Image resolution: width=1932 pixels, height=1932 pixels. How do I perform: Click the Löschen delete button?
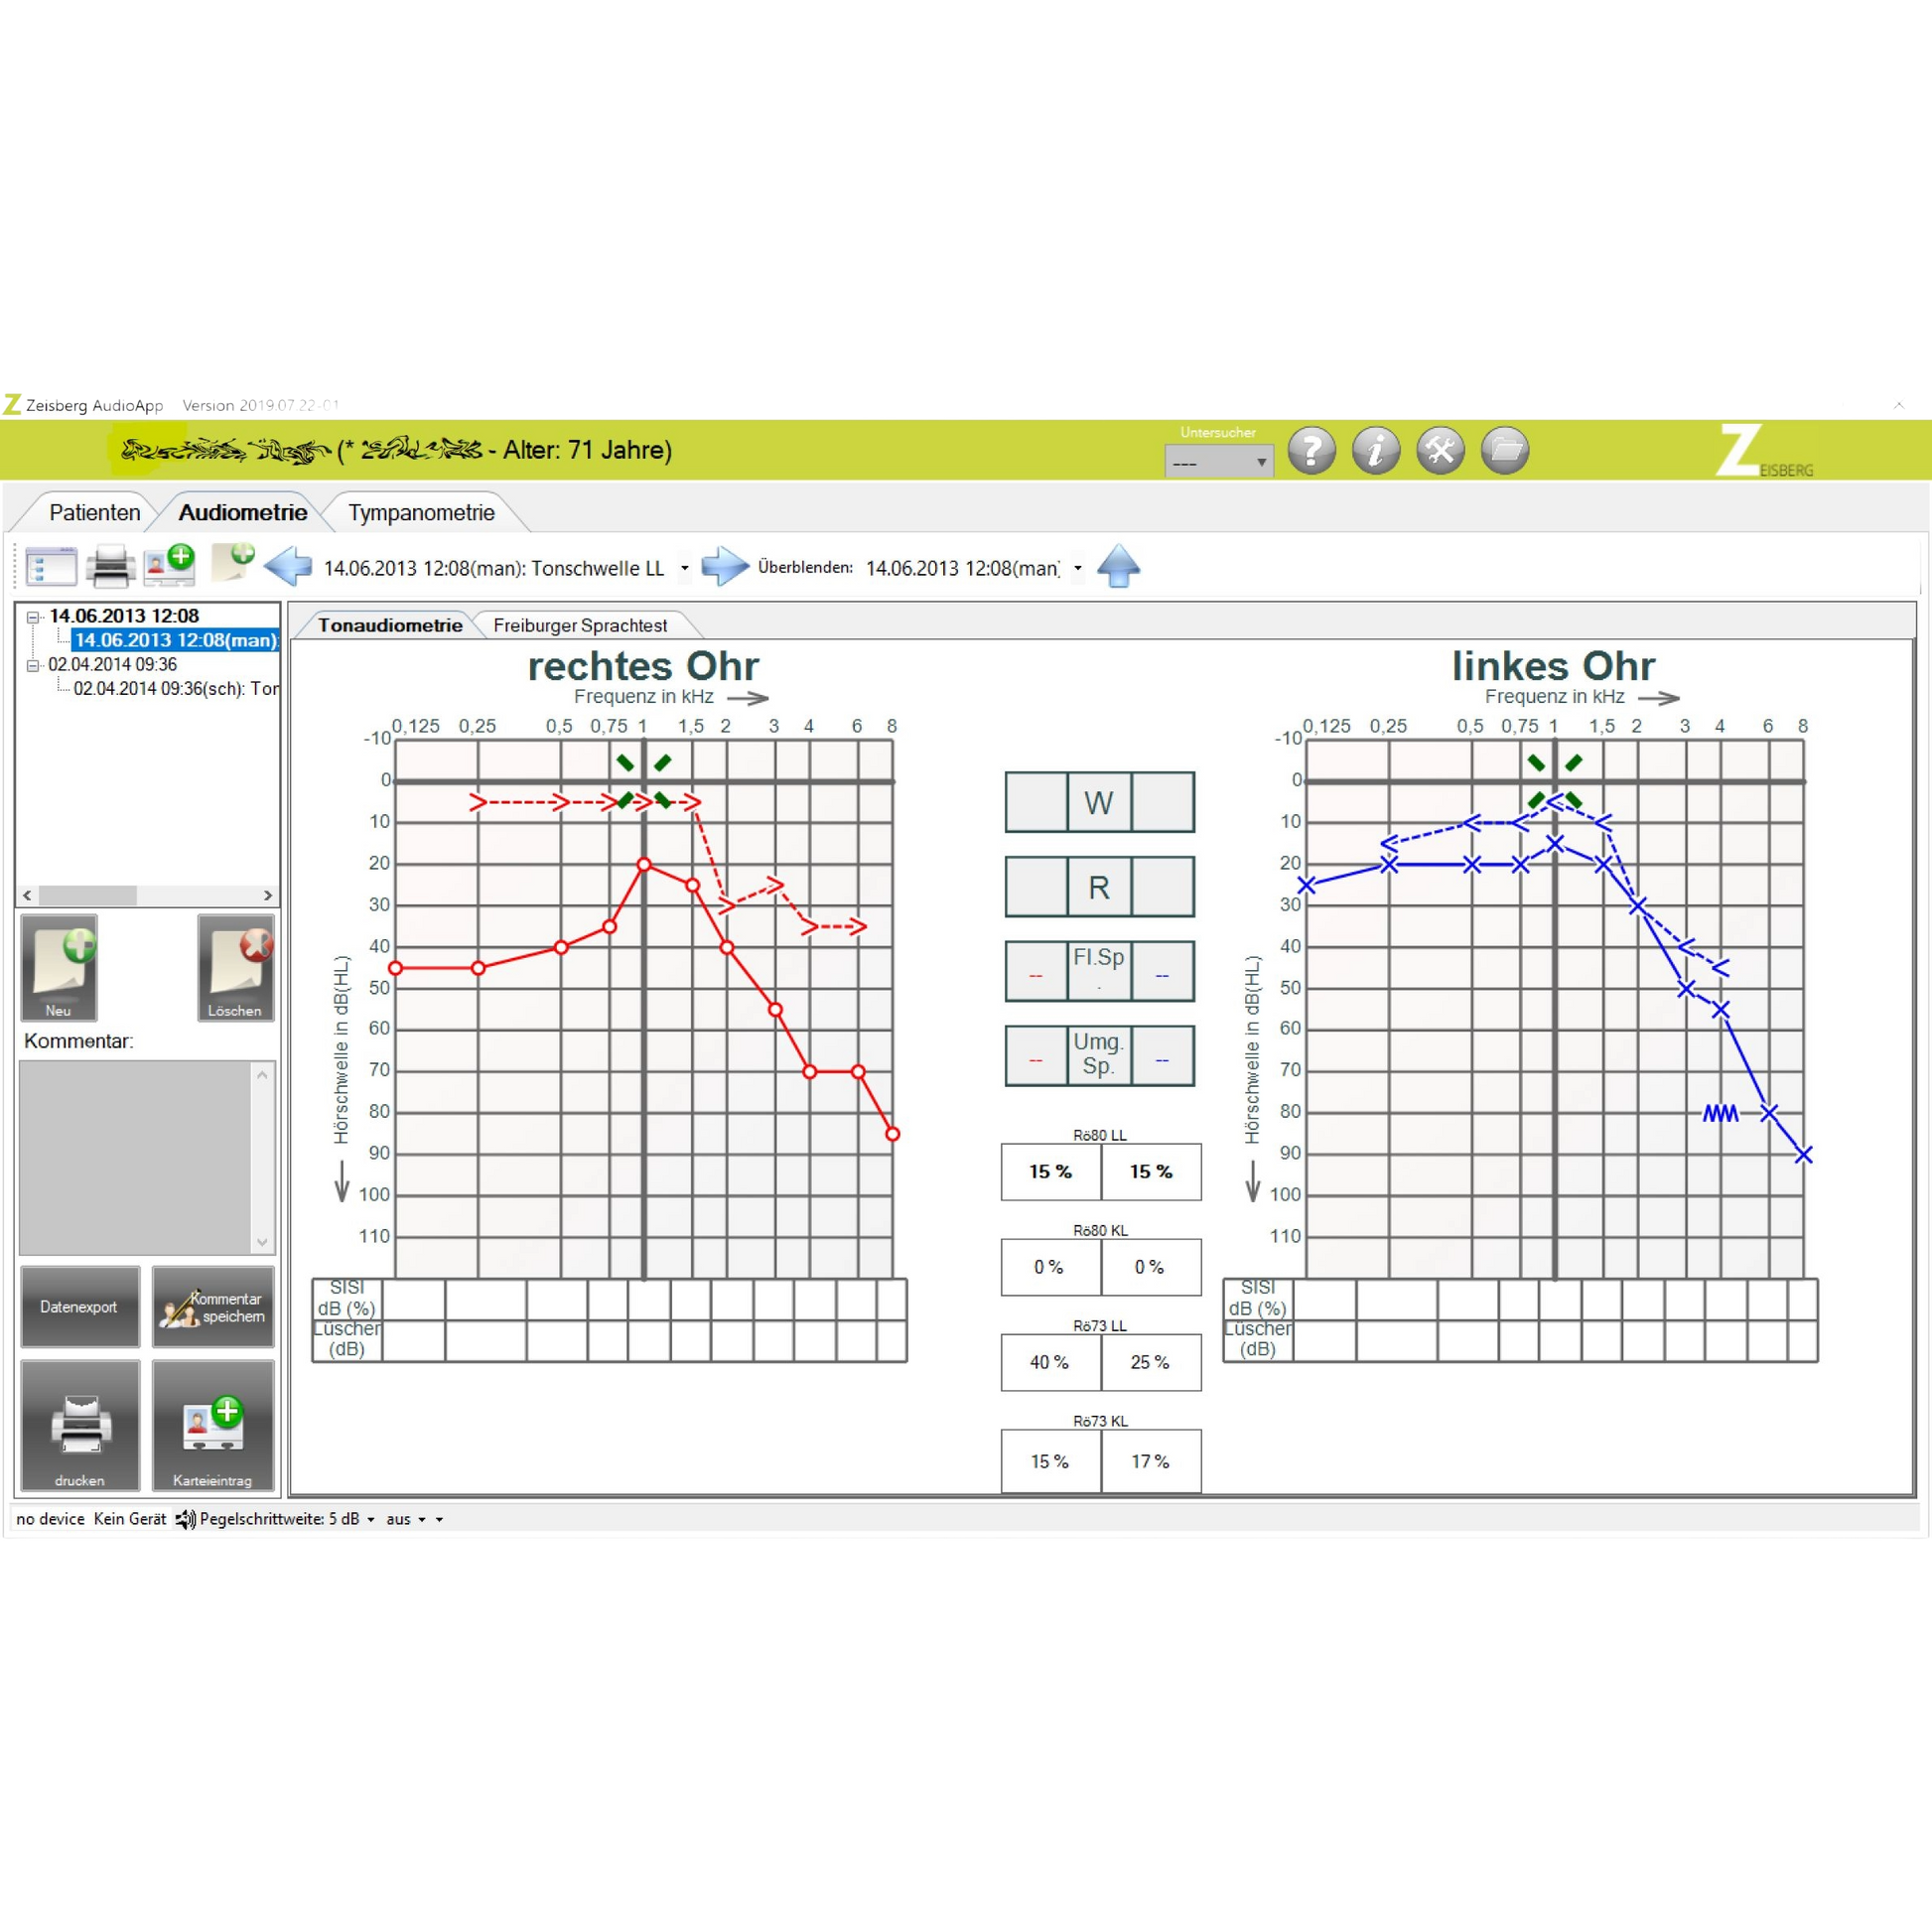(236, 967)
